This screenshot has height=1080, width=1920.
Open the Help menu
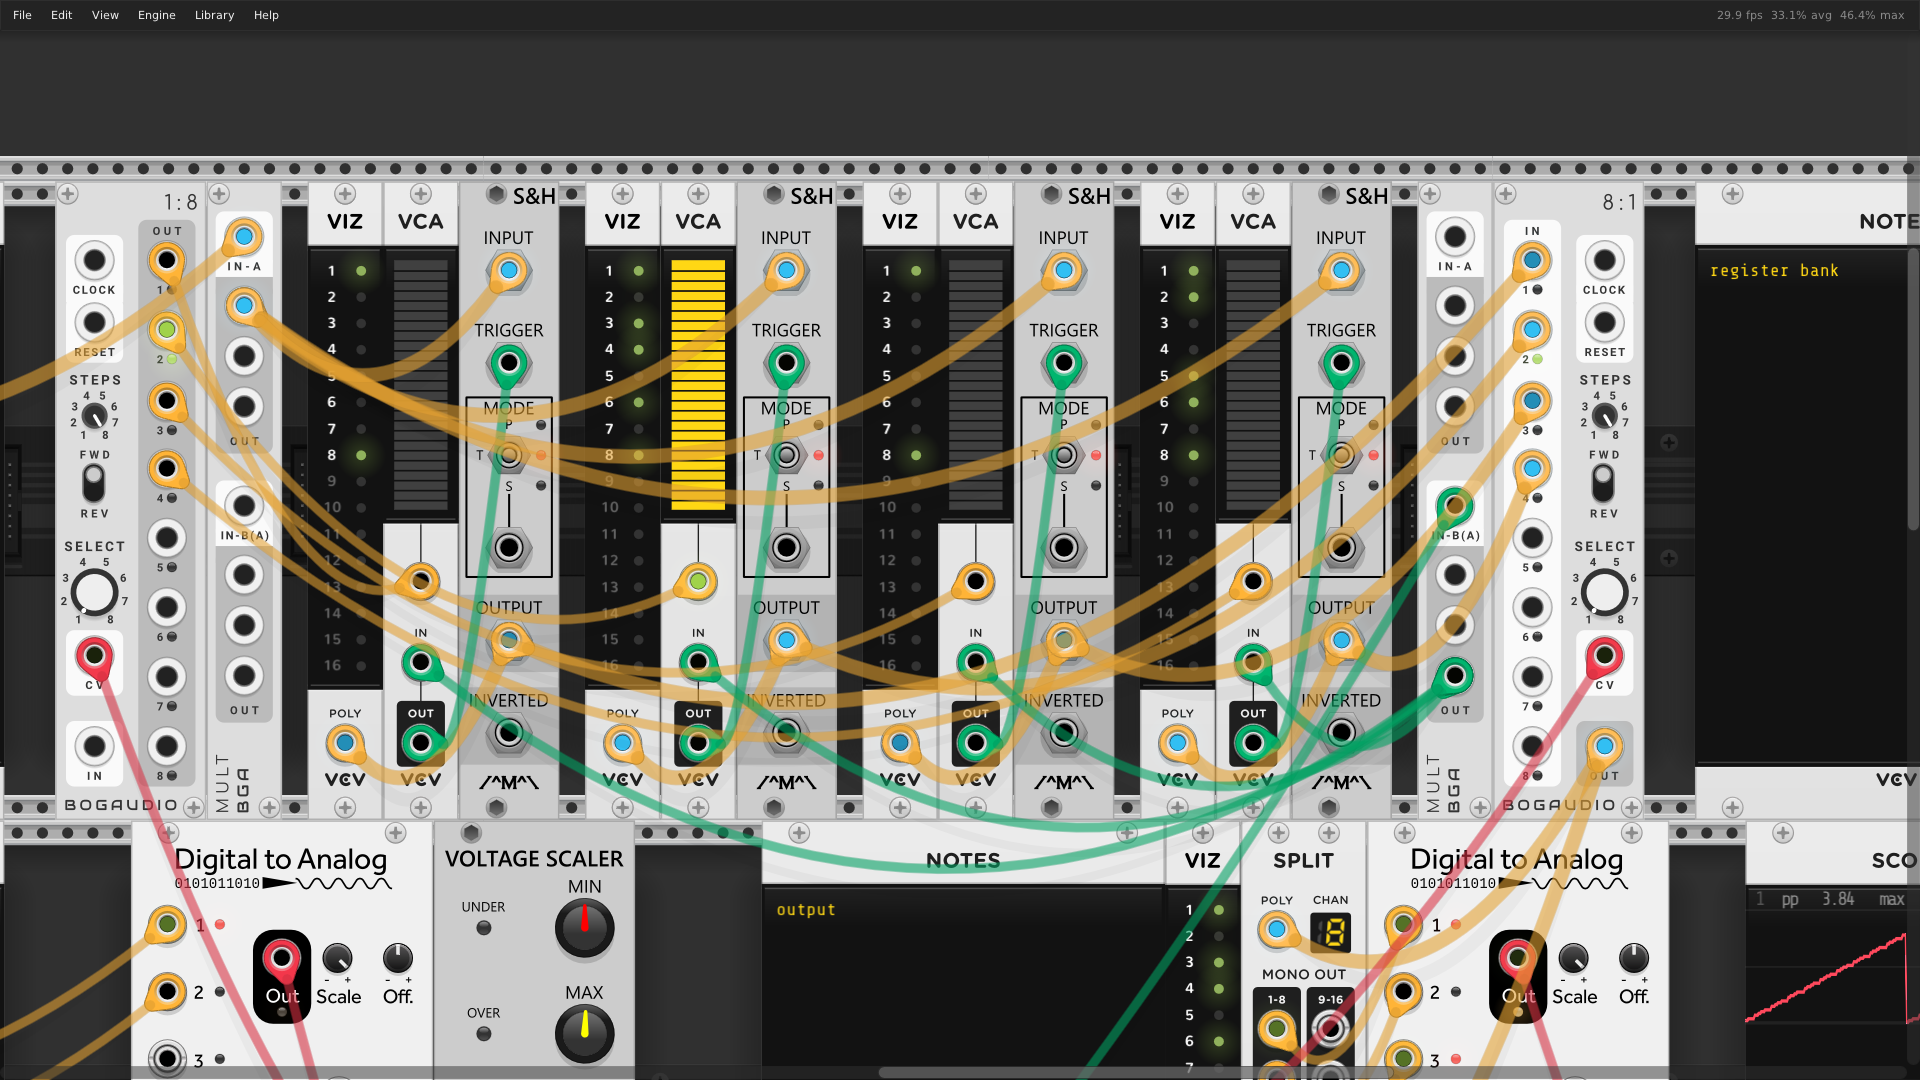click(x=266, y=15)
